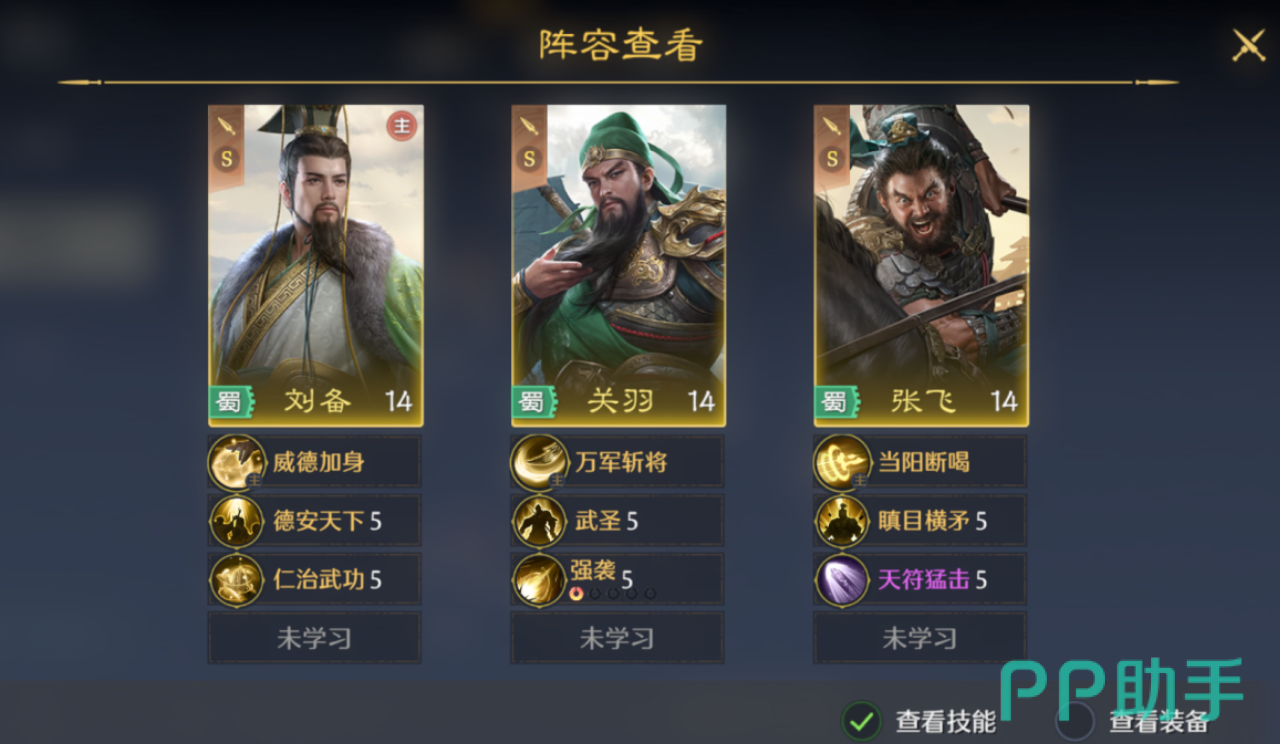Close the 阵容查看 panel with crossed swords
The image size is (1280, 744).
coord(1248,45)
